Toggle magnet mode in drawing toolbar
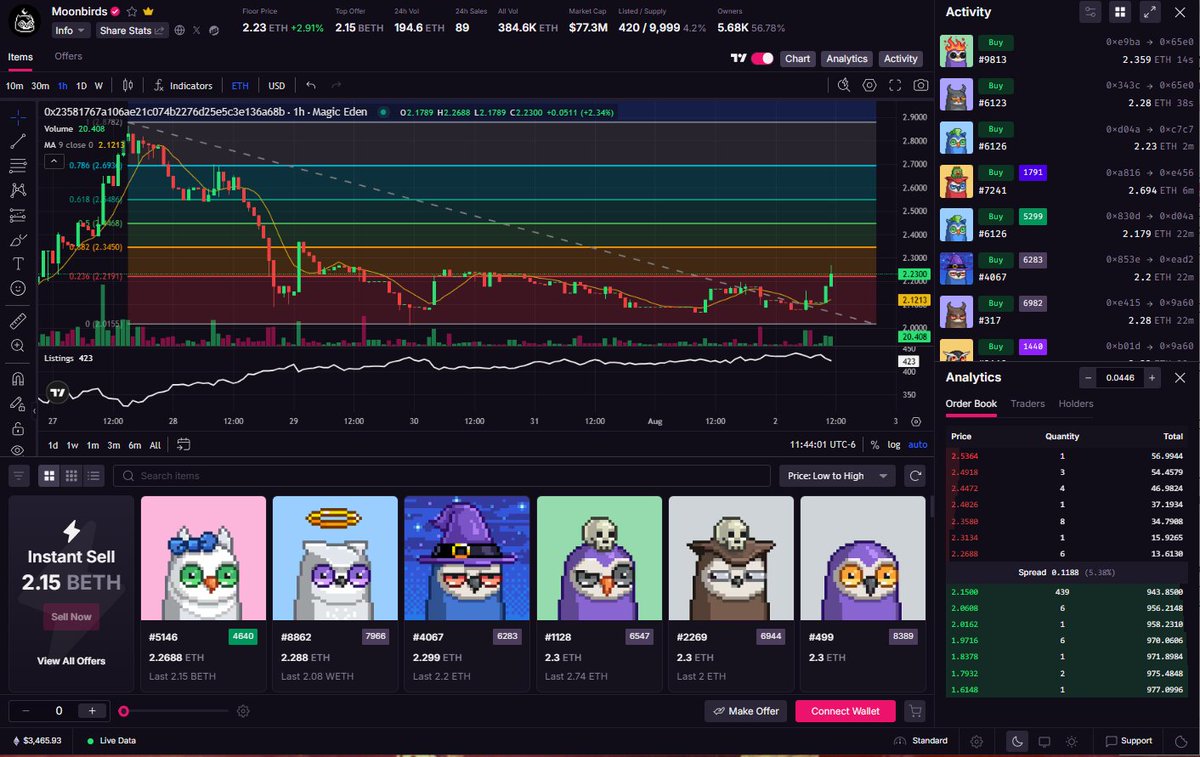The height and width of the screenshot is (757, 1200). coord(18,379)
